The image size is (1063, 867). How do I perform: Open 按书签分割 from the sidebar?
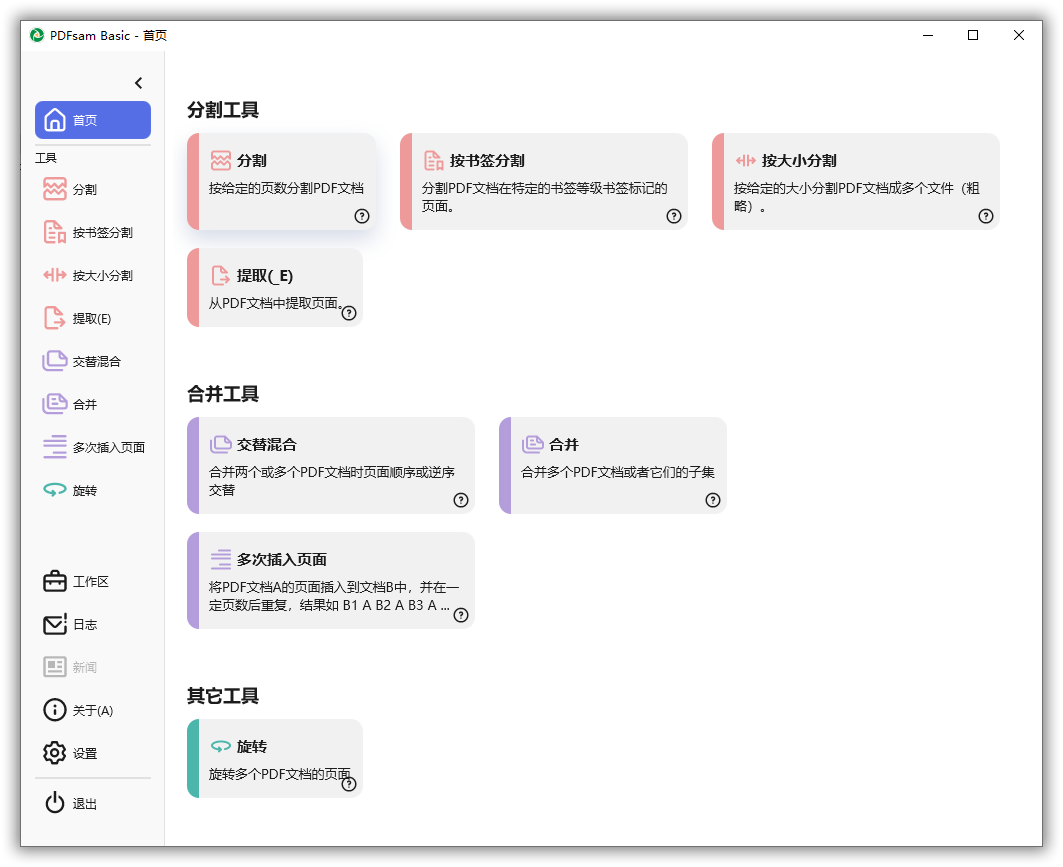tap(92, 233)
